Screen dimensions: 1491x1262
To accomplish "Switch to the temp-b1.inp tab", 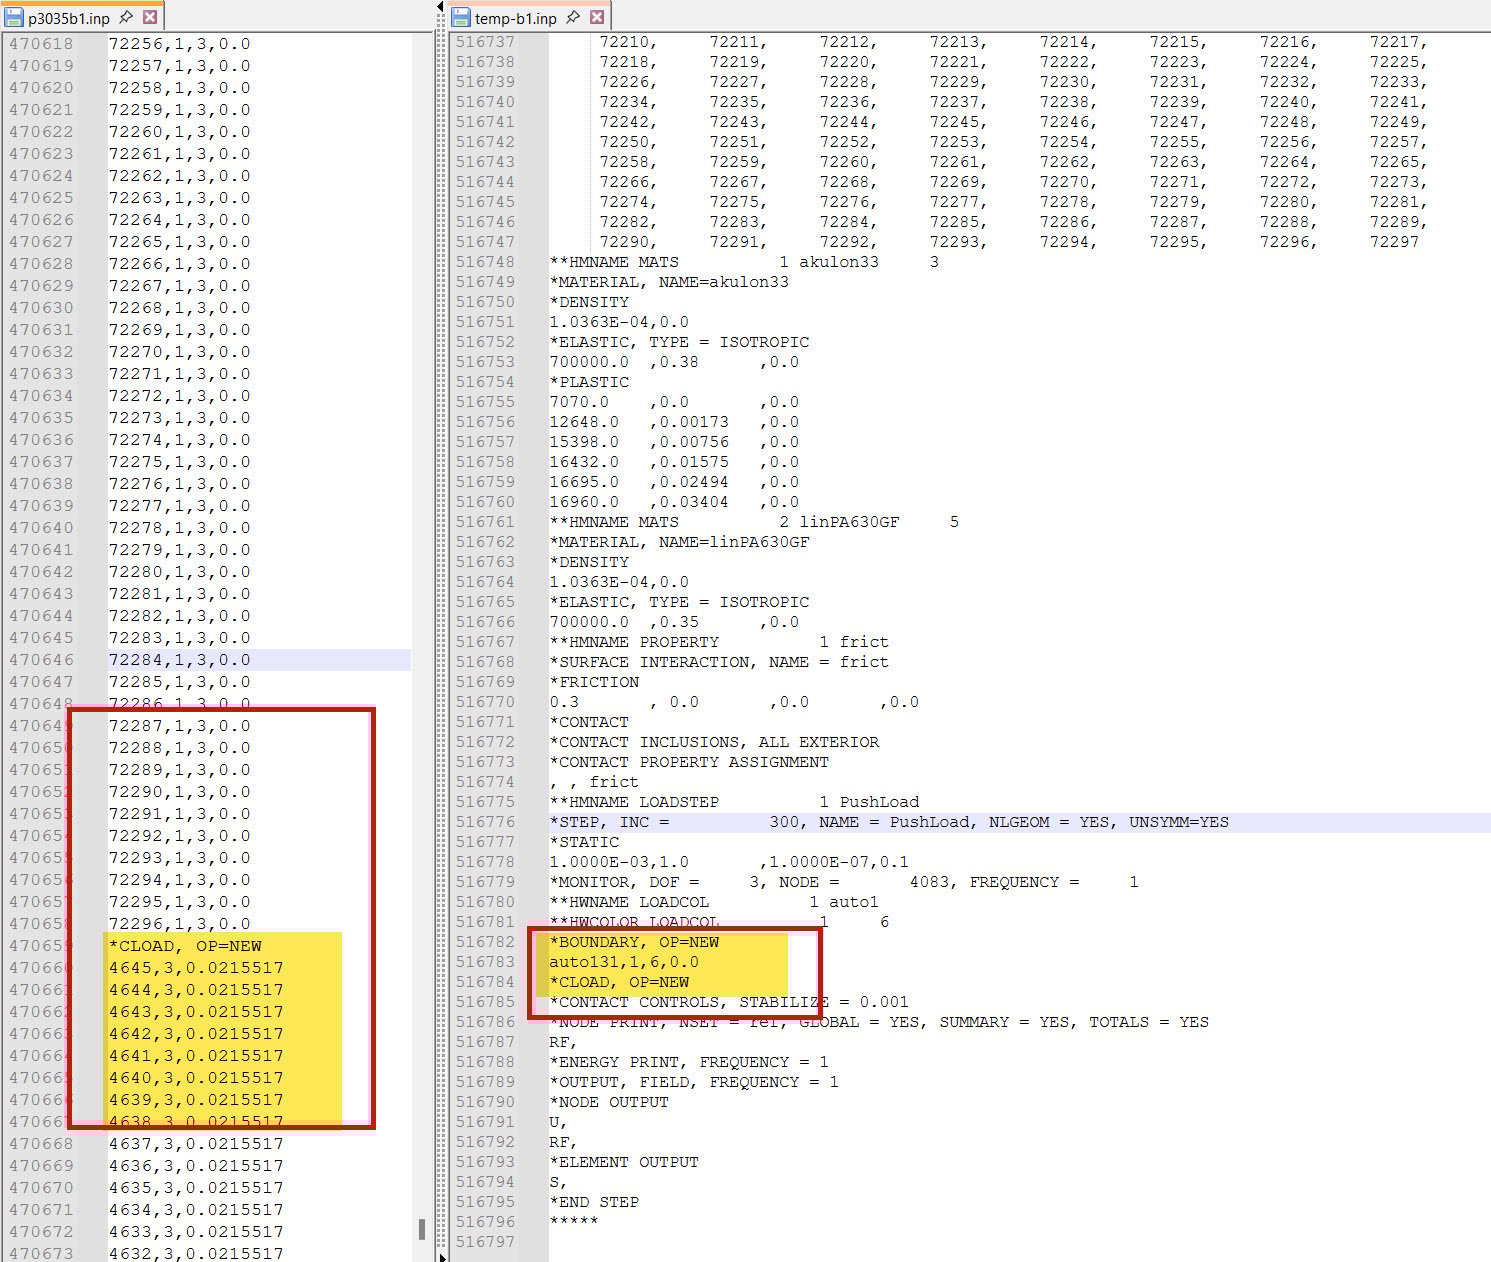I will pyautogui.click(x=515, y=18).
